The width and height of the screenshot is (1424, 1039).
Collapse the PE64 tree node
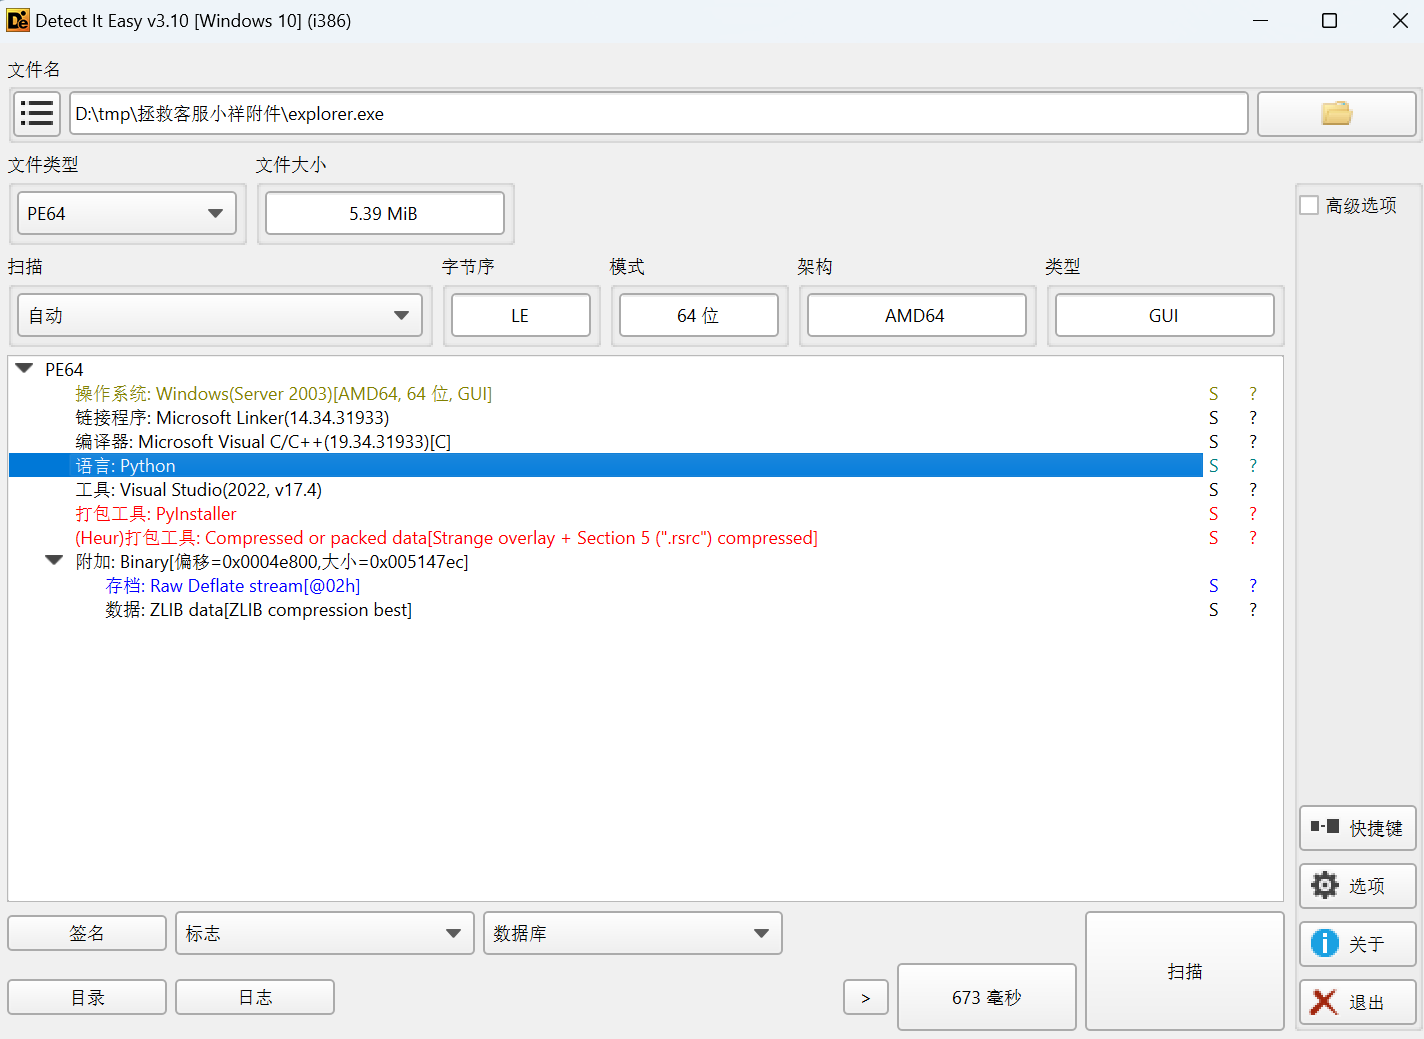click(x=25, y=369)
